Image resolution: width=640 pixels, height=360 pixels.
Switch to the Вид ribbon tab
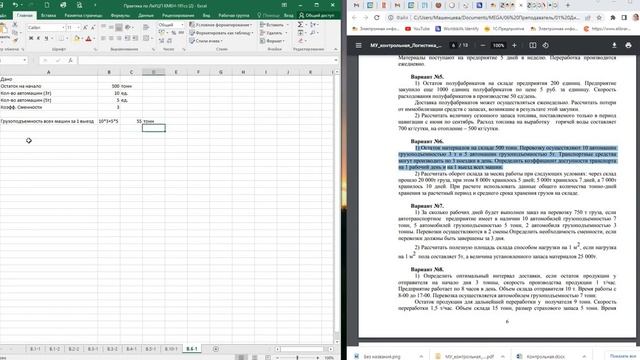(207, 16)
